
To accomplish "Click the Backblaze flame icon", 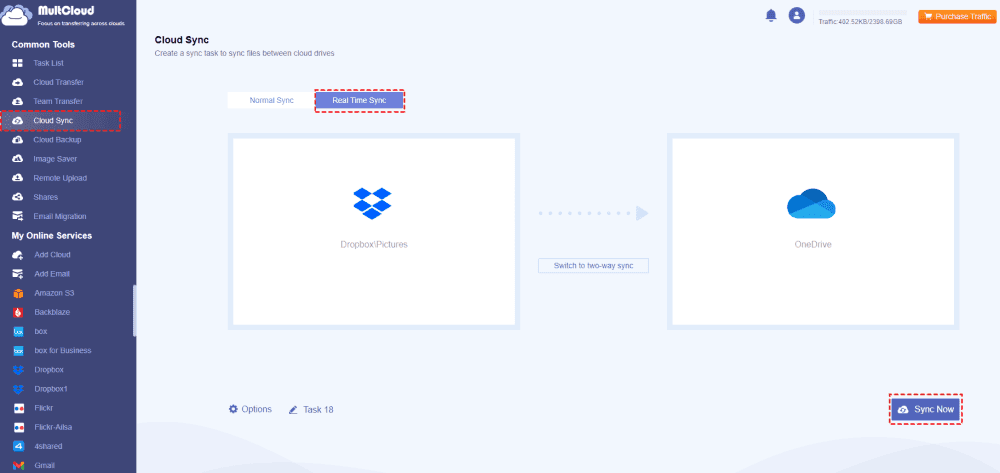I will (18, 312).
